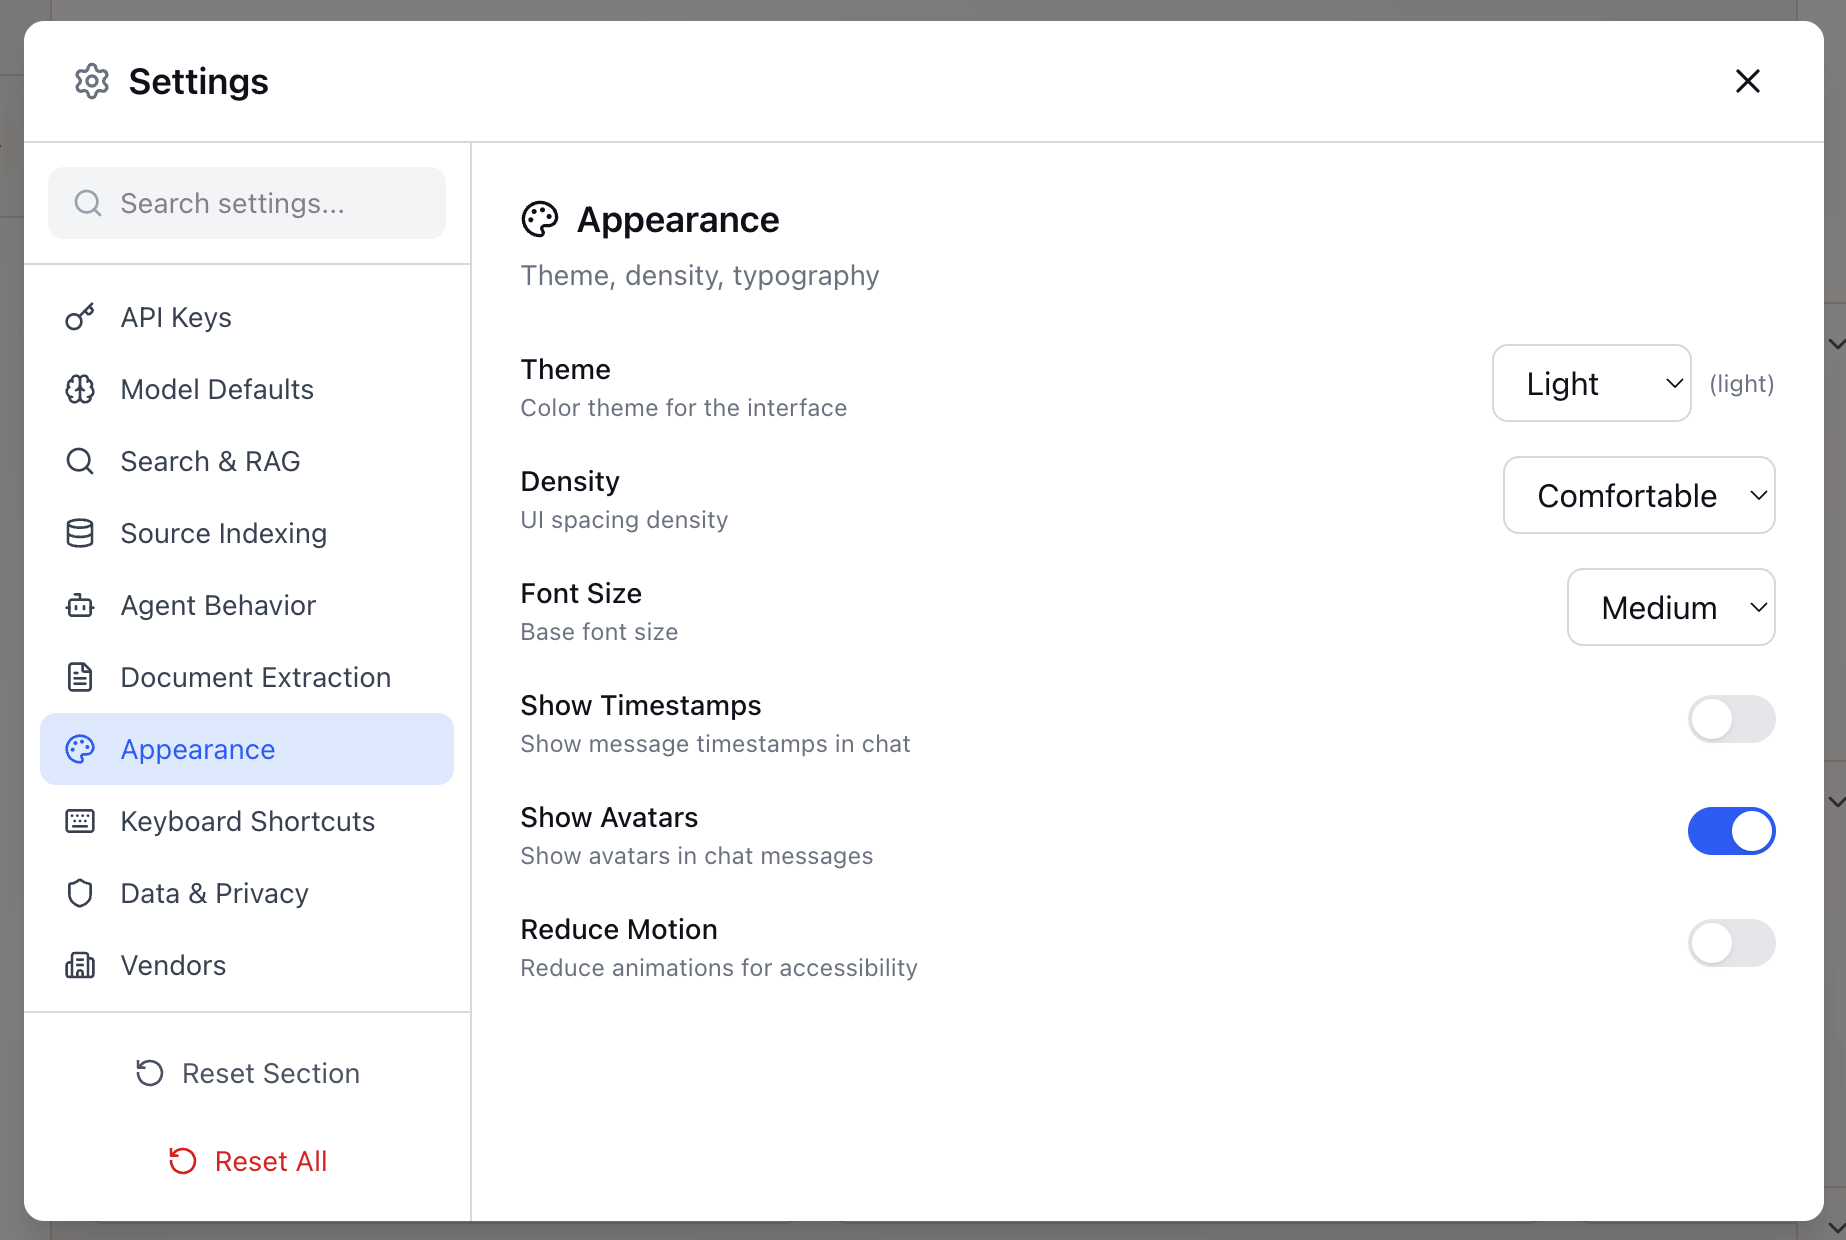Screen dimensions: 1846x1240
Task: Switch to the Search & RAG section
Action: 210,461
